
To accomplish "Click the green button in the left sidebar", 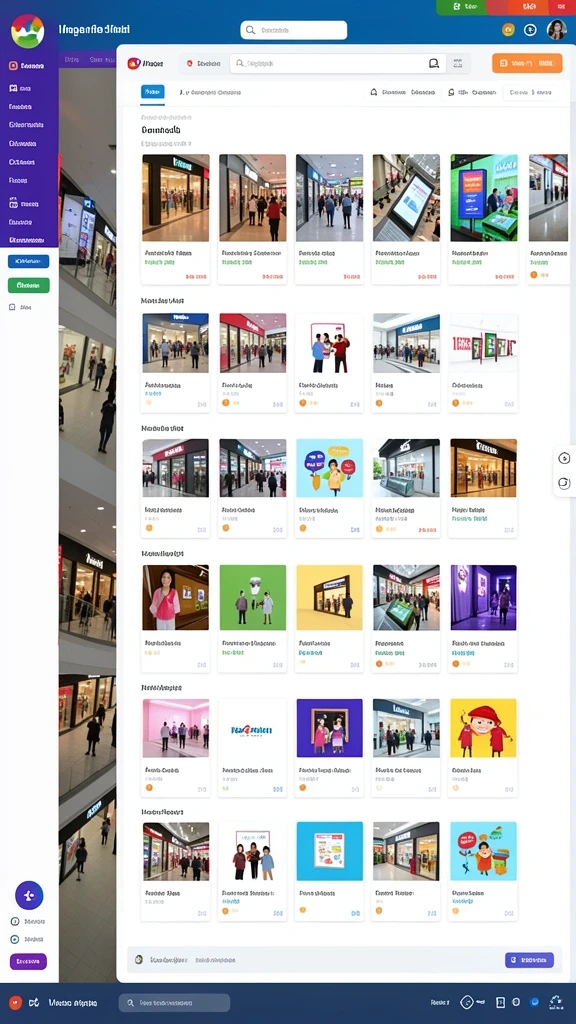I will 29,285.
